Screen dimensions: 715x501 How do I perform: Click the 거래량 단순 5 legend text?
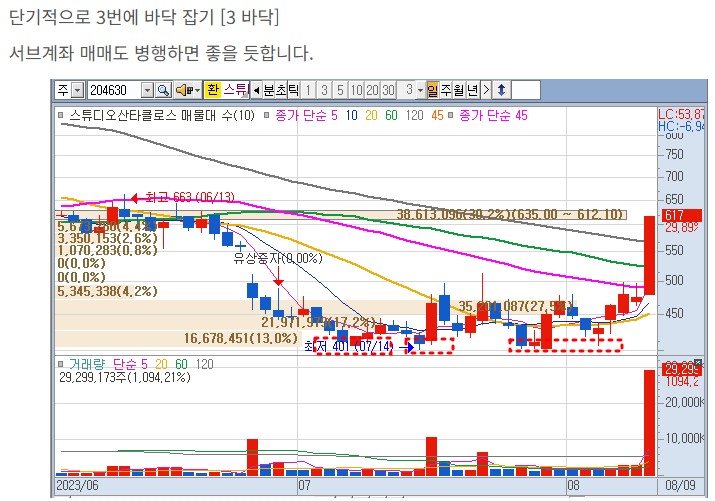tap(109, 364)
